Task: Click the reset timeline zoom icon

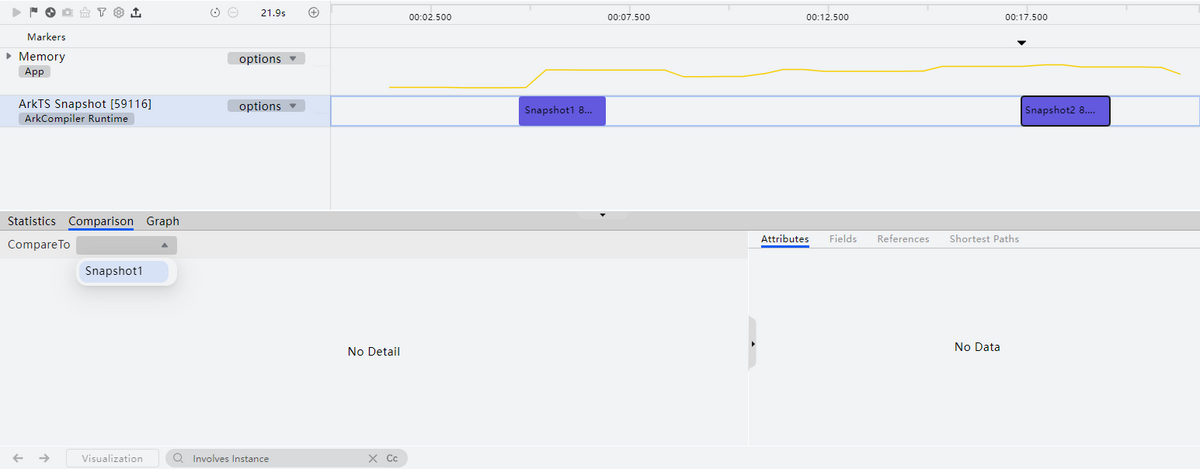Action: 216,13
